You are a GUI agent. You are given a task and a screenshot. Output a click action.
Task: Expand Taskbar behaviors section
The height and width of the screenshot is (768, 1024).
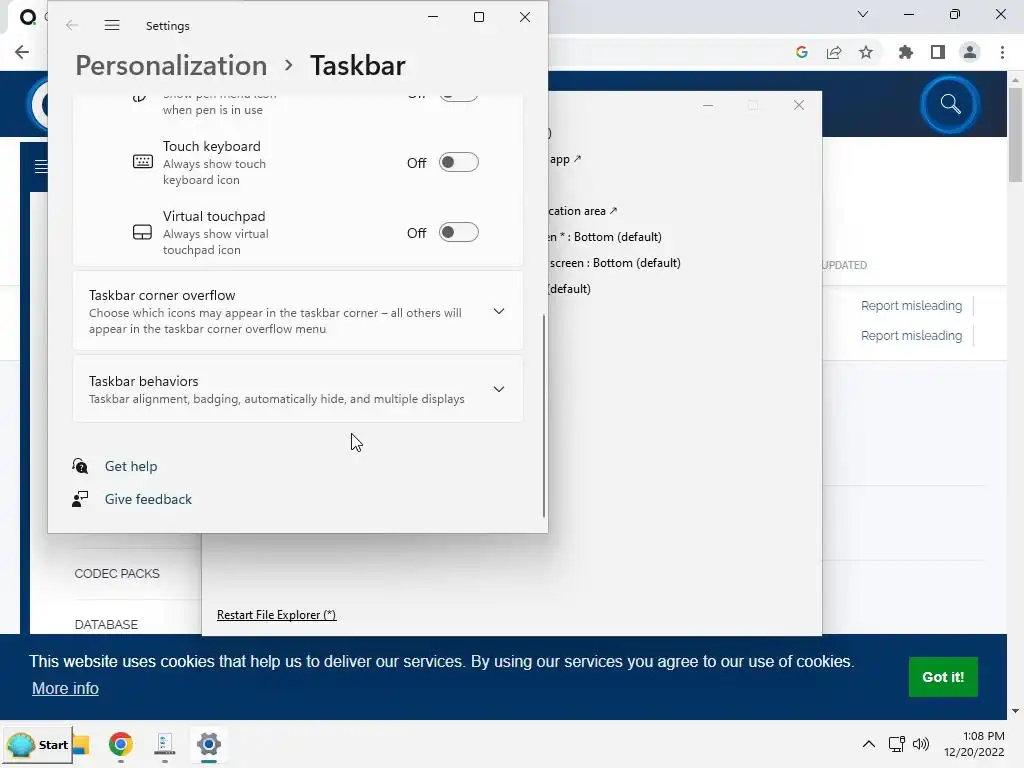tap(298, 389)
